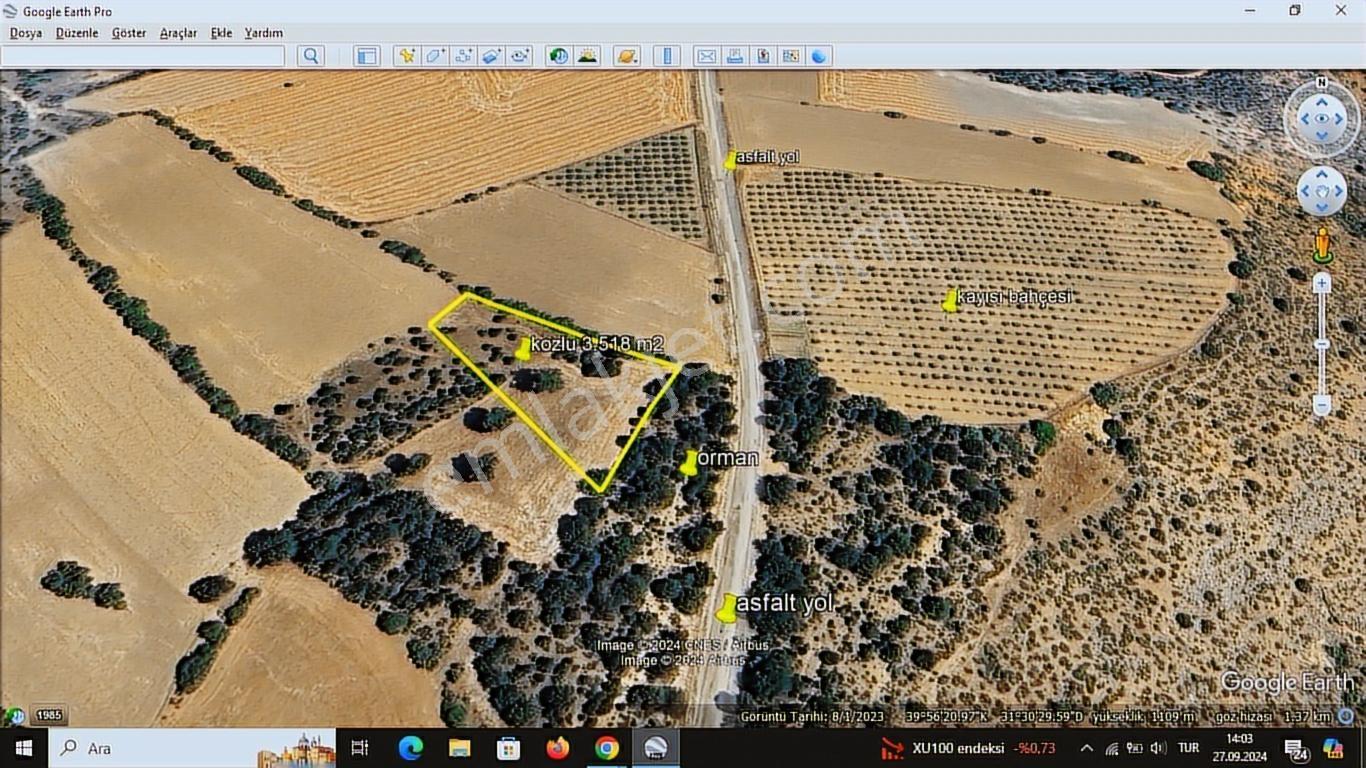Open the Araçlar menu
The width and height of the screenshot is (1366, 768).
[178, 33]
